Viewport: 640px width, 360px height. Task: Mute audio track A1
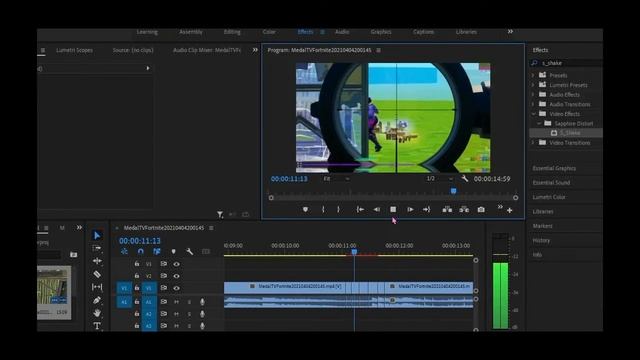coord(176,302)
